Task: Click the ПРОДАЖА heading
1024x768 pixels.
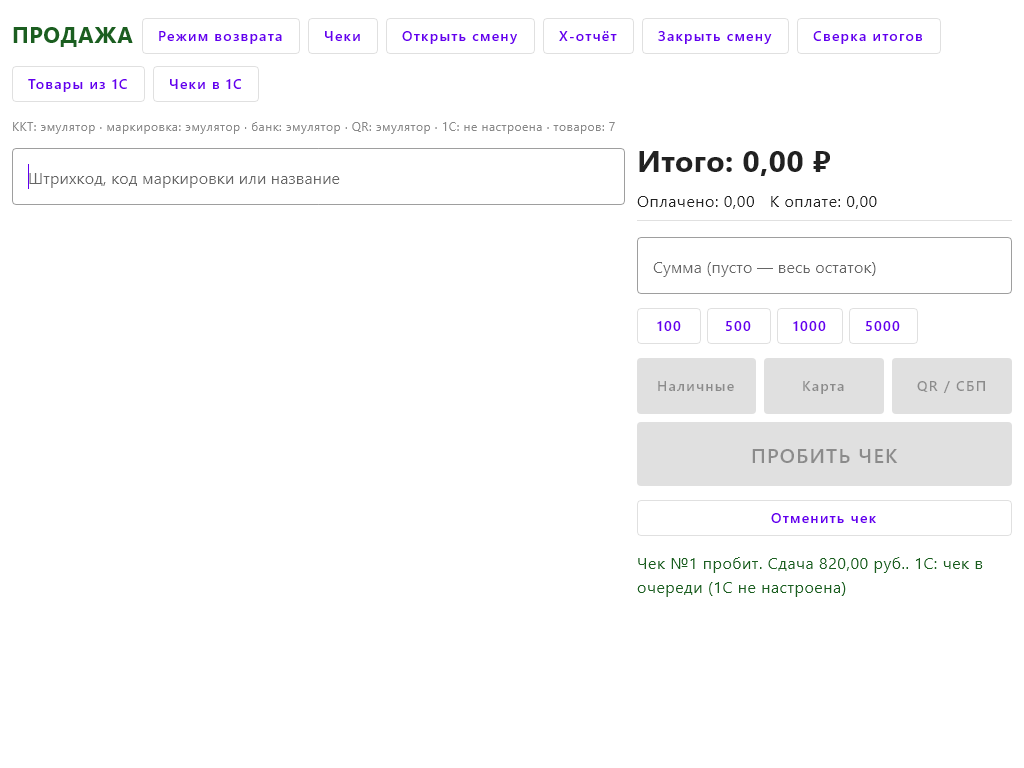Action: [72, 35]
